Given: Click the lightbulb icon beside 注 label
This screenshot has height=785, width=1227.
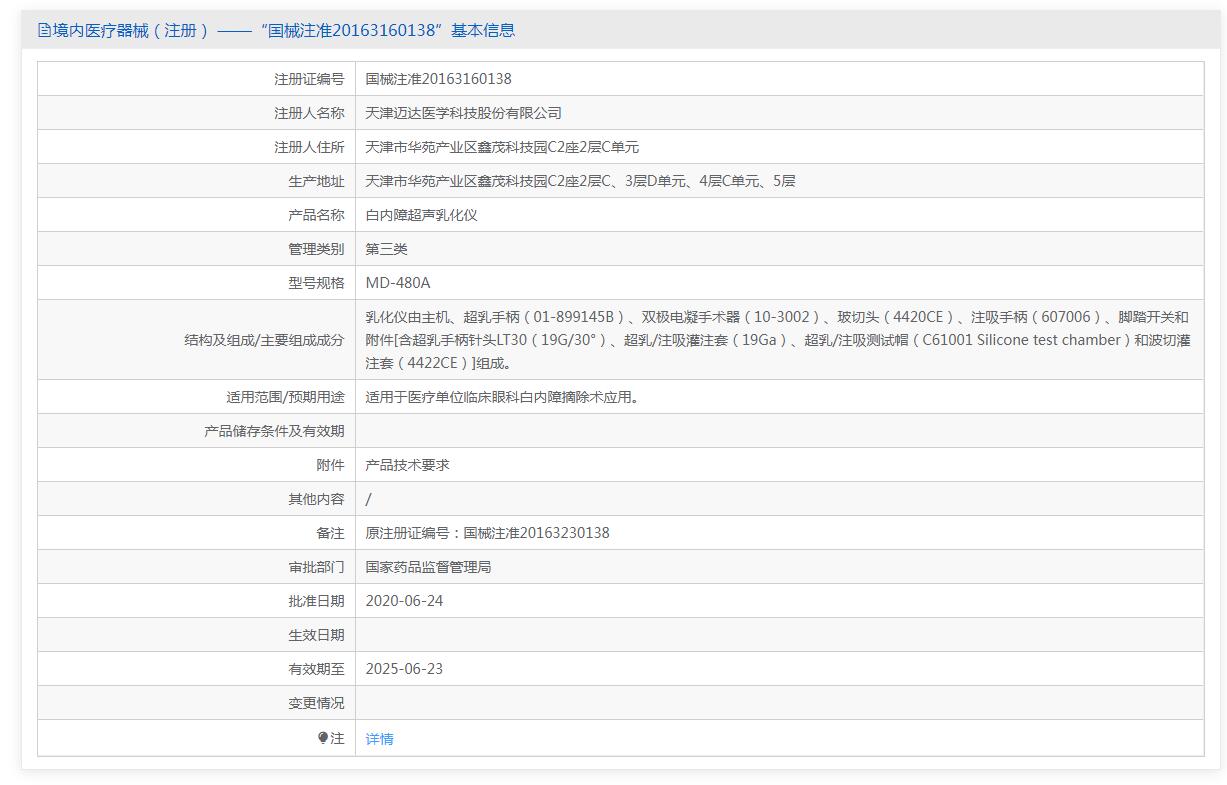Looking at the screenshot, I should (323, 738).
